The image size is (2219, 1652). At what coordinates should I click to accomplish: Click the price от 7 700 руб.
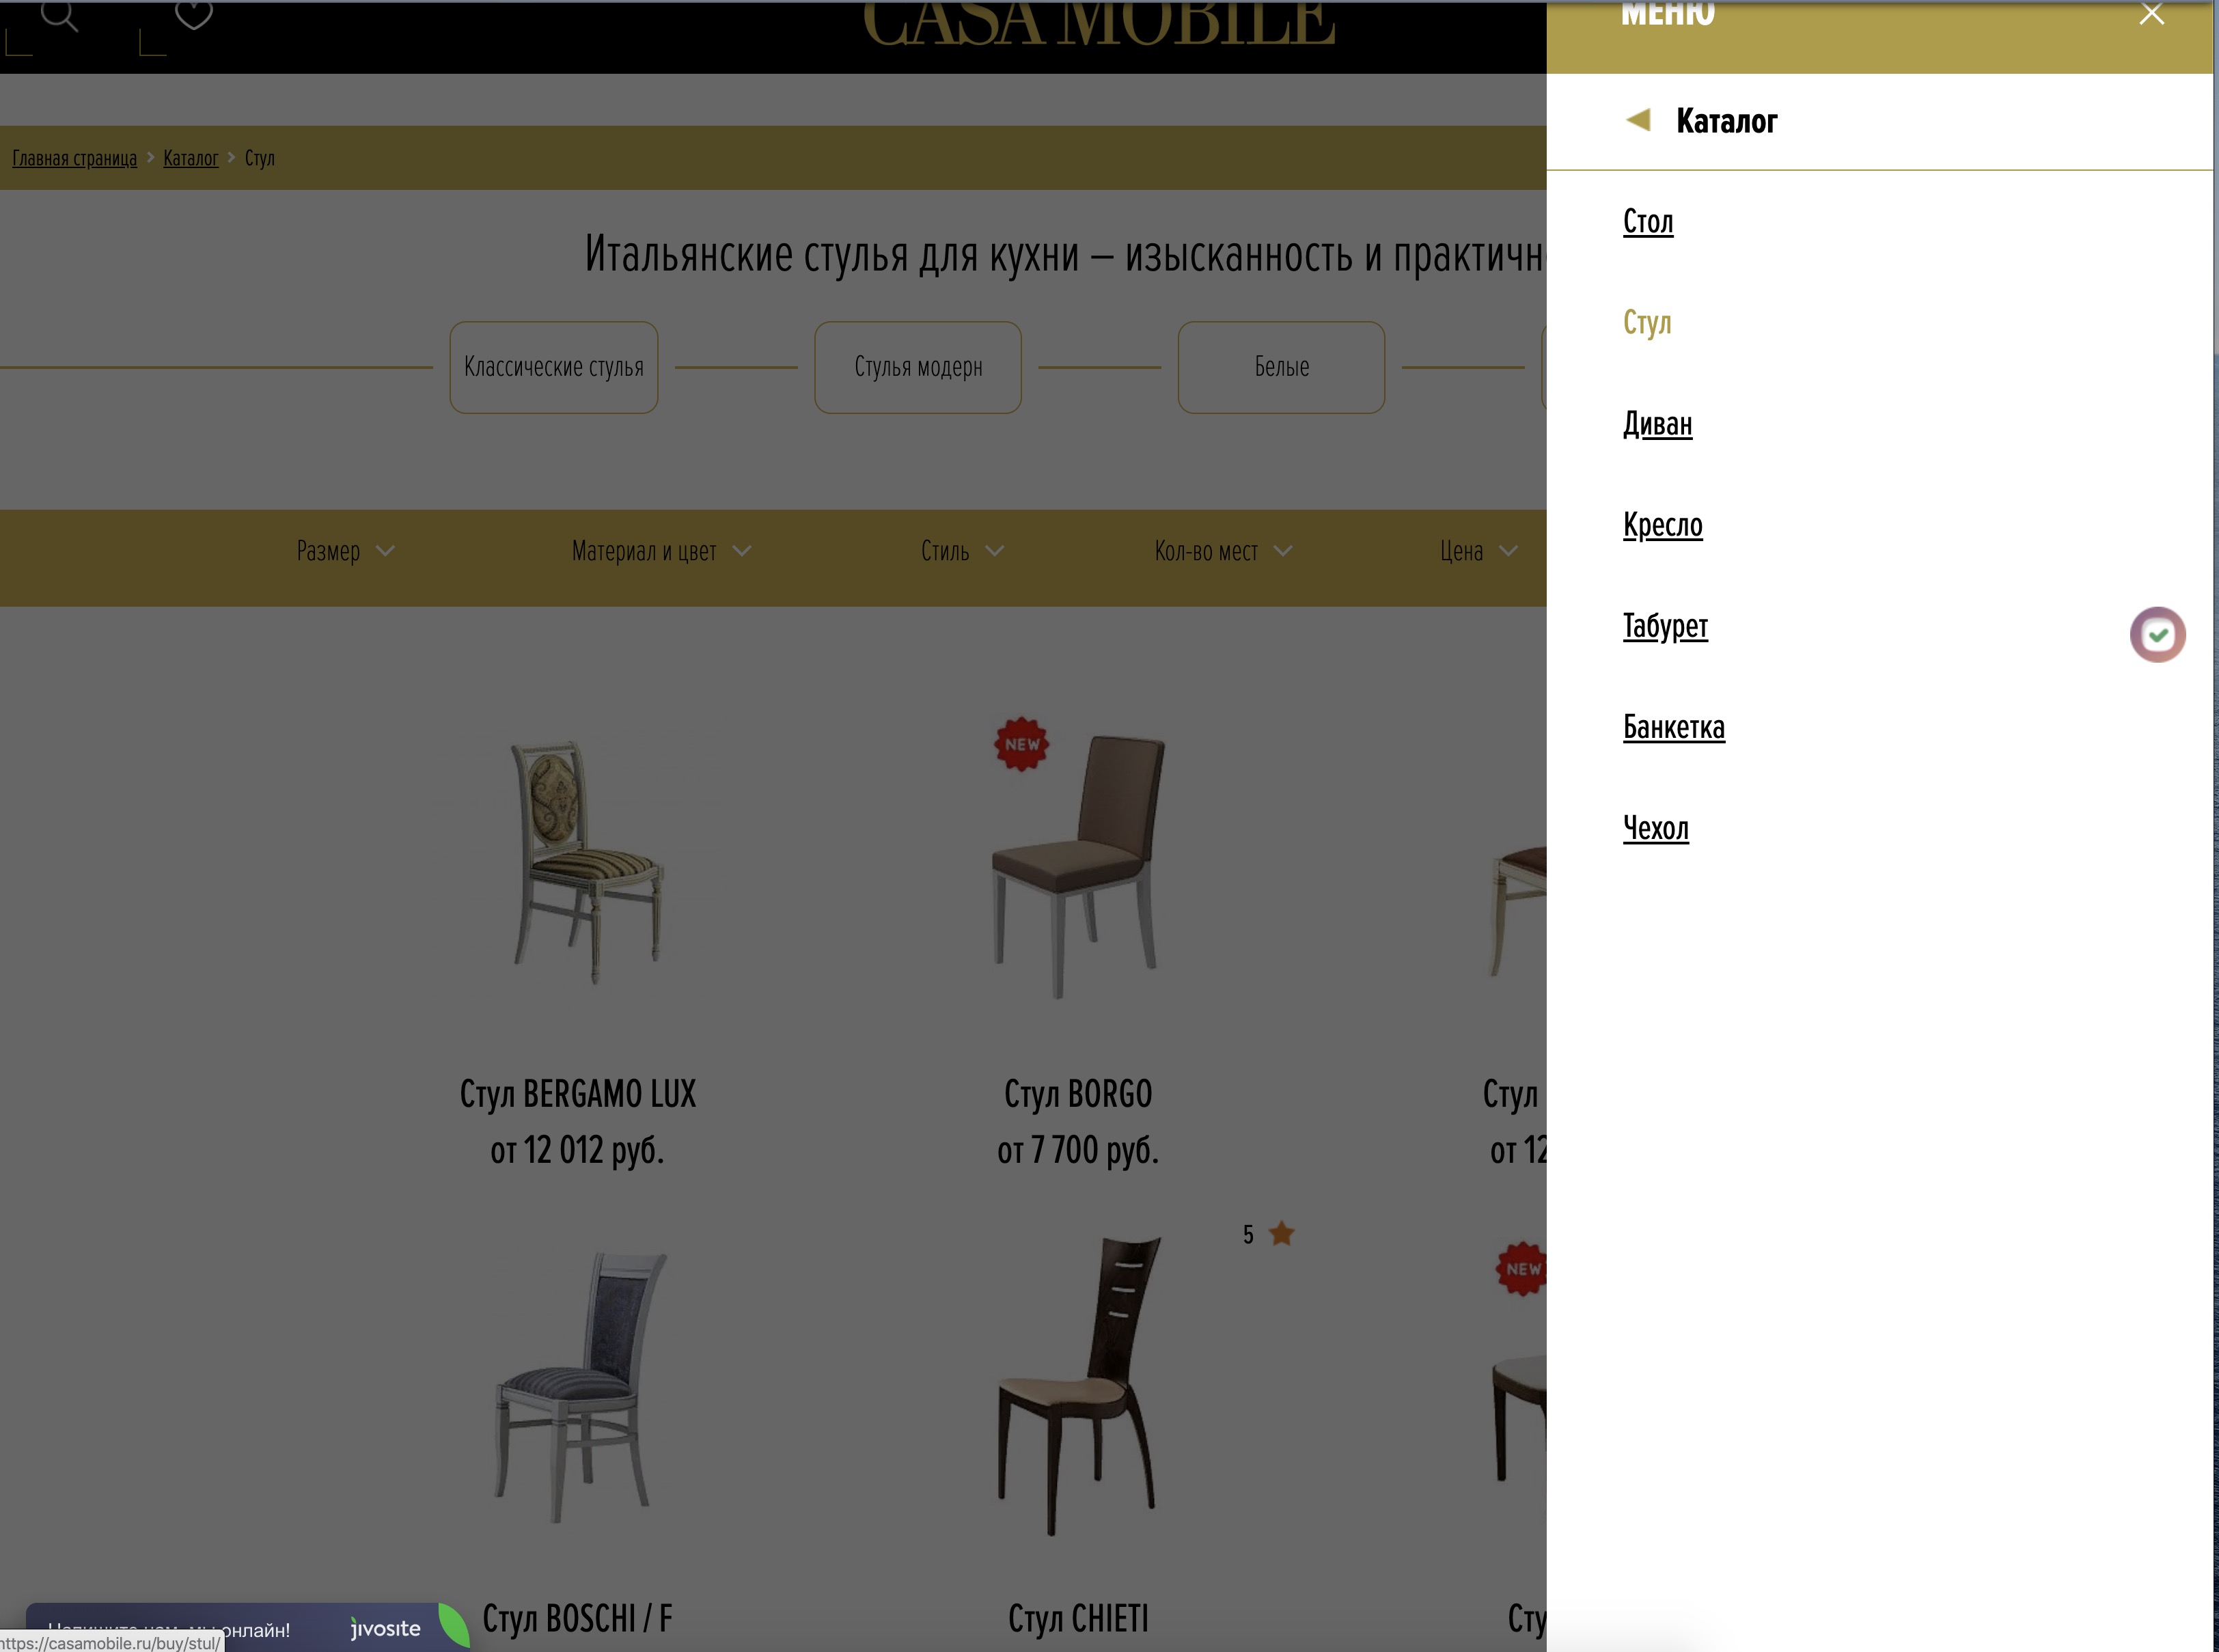point(1078,1150)
